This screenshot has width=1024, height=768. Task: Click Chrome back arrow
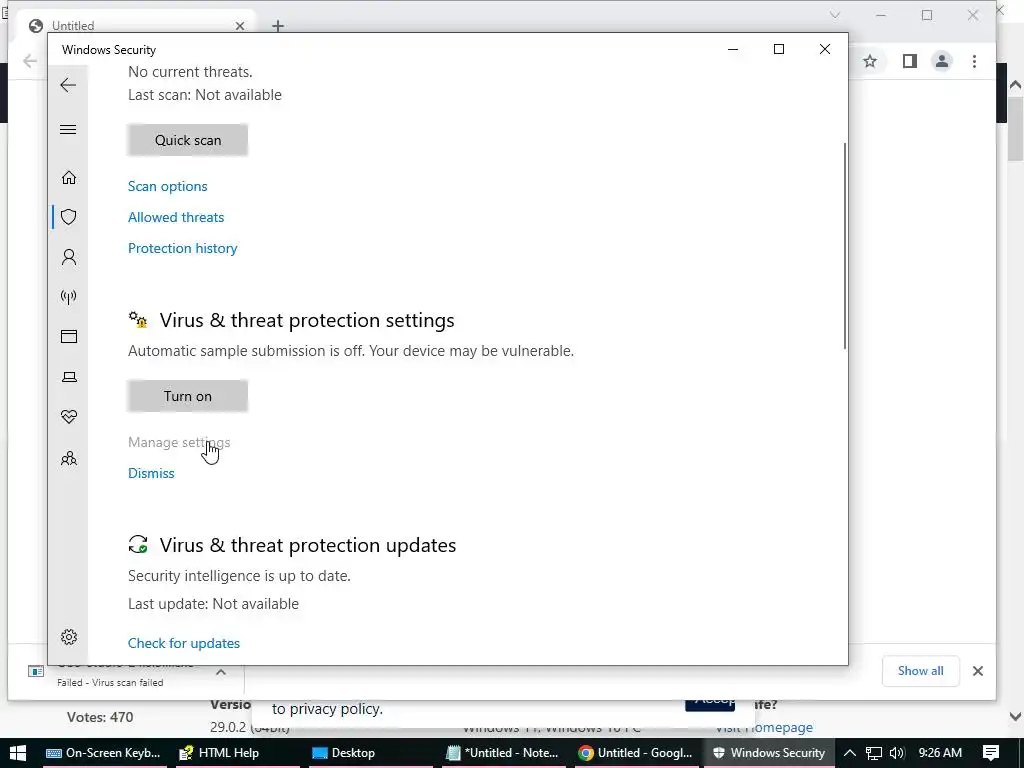coord(30,61)
